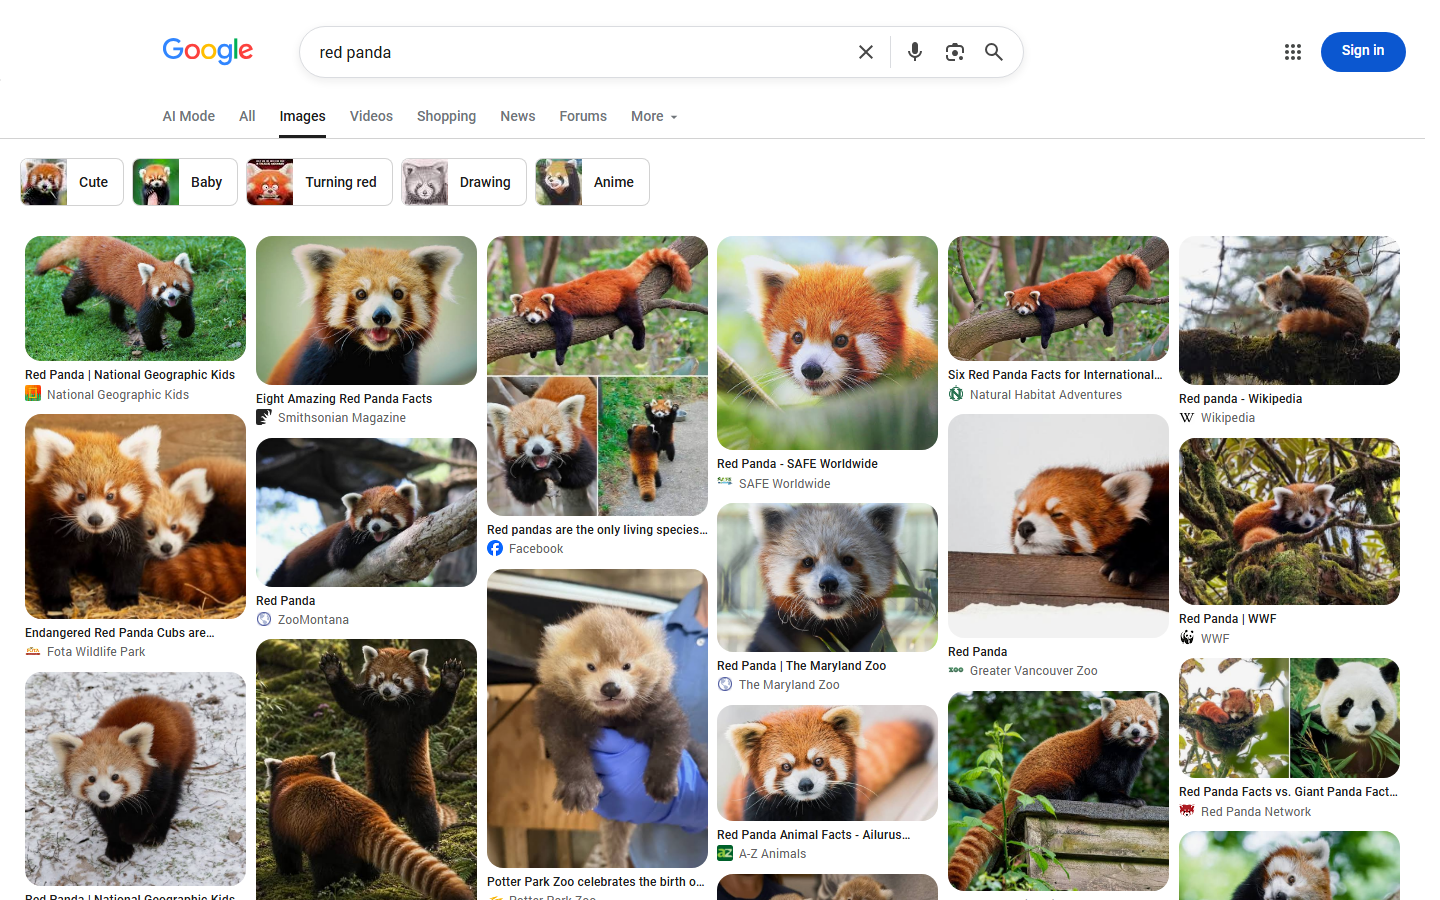
Task: Click the A-Z Animals favicon
Action: [x=725, y=853]
